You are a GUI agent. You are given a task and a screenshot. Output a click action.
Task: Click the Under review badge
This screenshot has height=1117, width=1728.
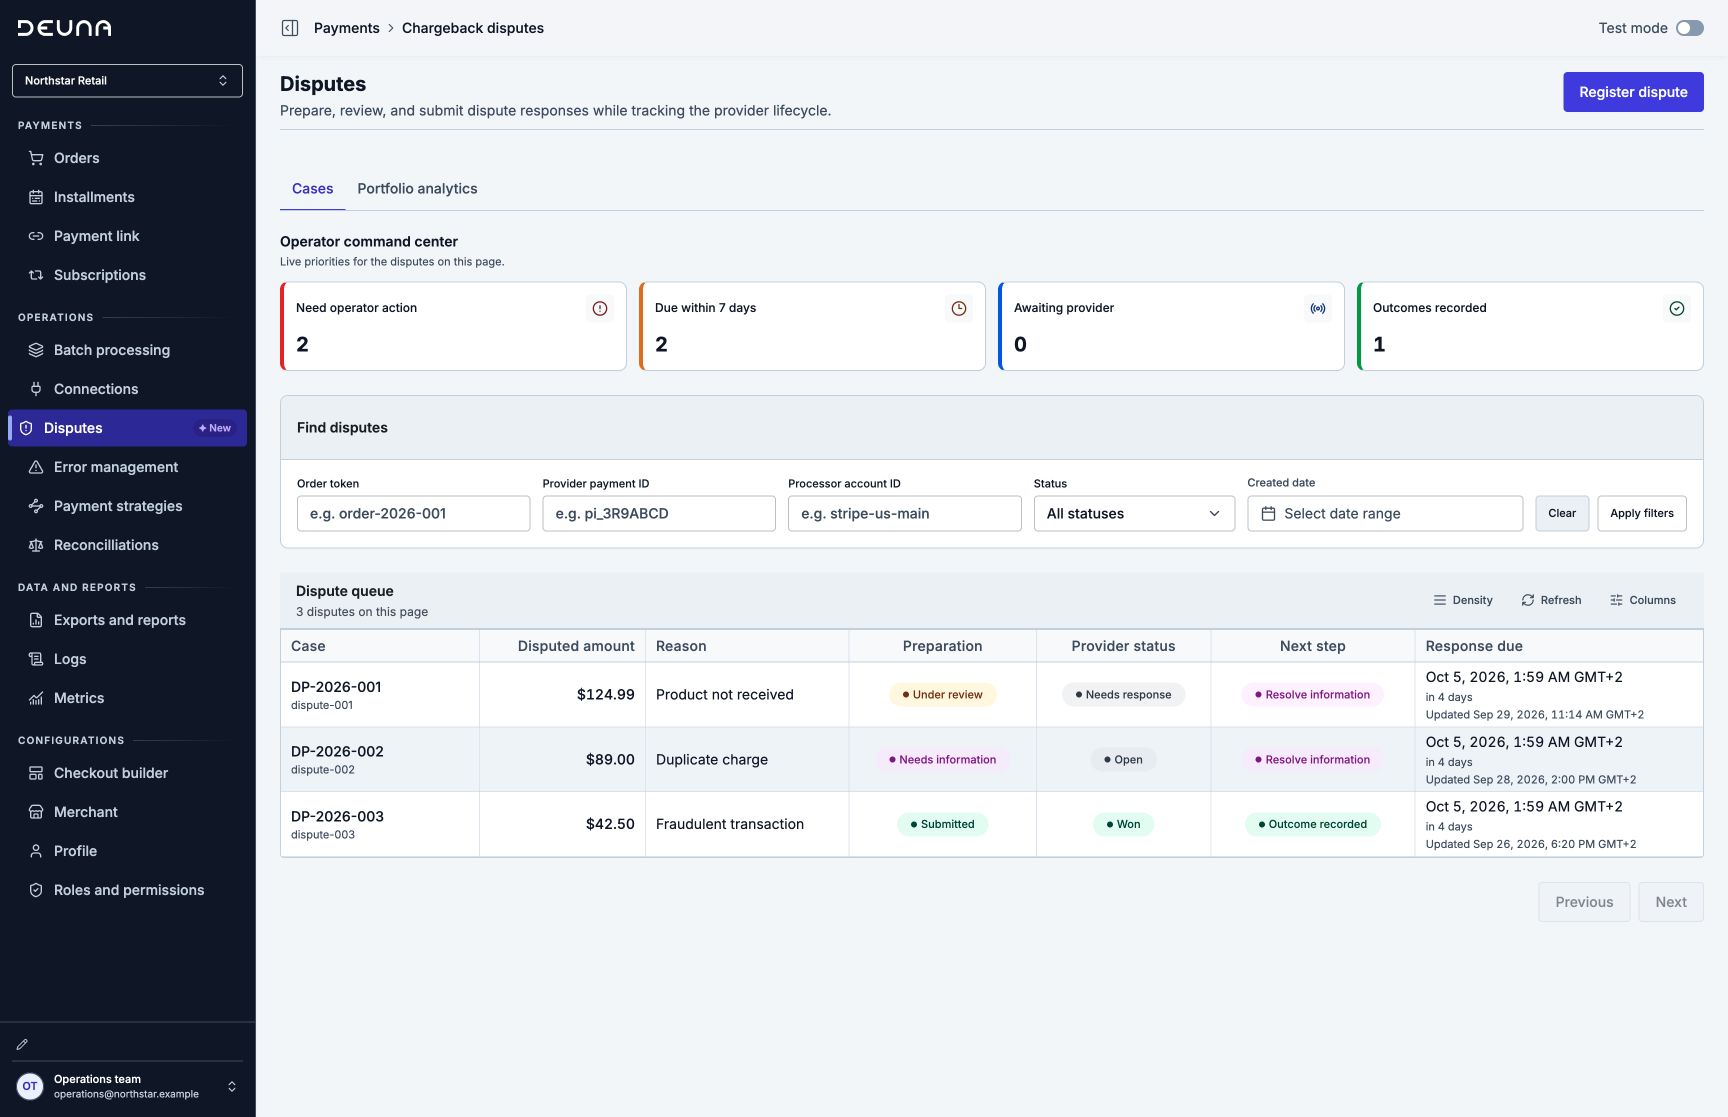942,695
